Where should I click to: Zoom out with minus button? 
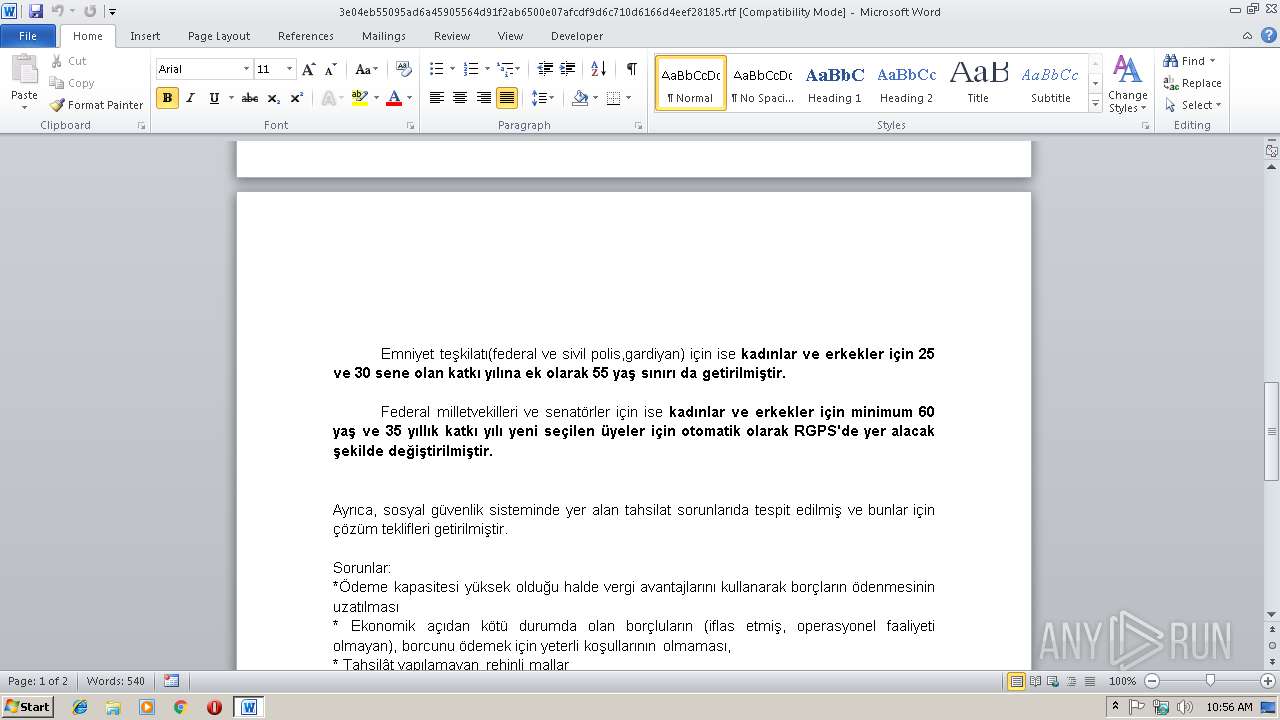[x=1151, y=681]
